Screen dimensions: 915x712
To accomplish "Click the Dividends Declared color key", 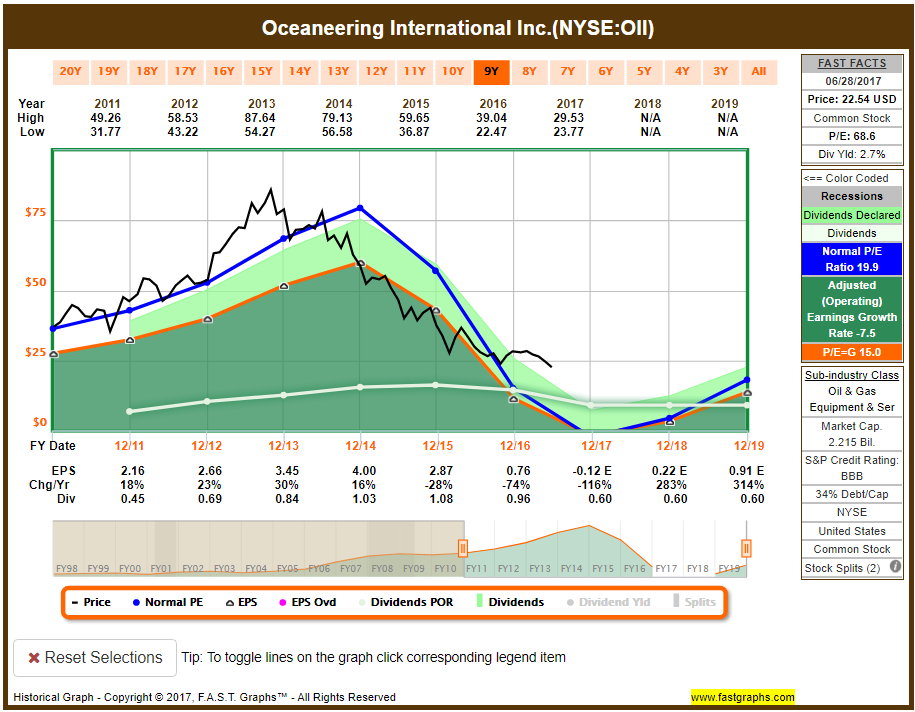I will tap(851, 215).
